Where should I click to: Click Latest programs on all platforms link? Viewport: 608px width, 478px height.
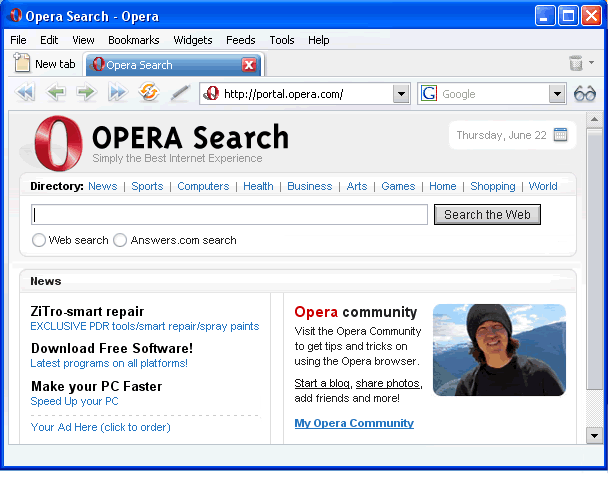tap(109, 364)
